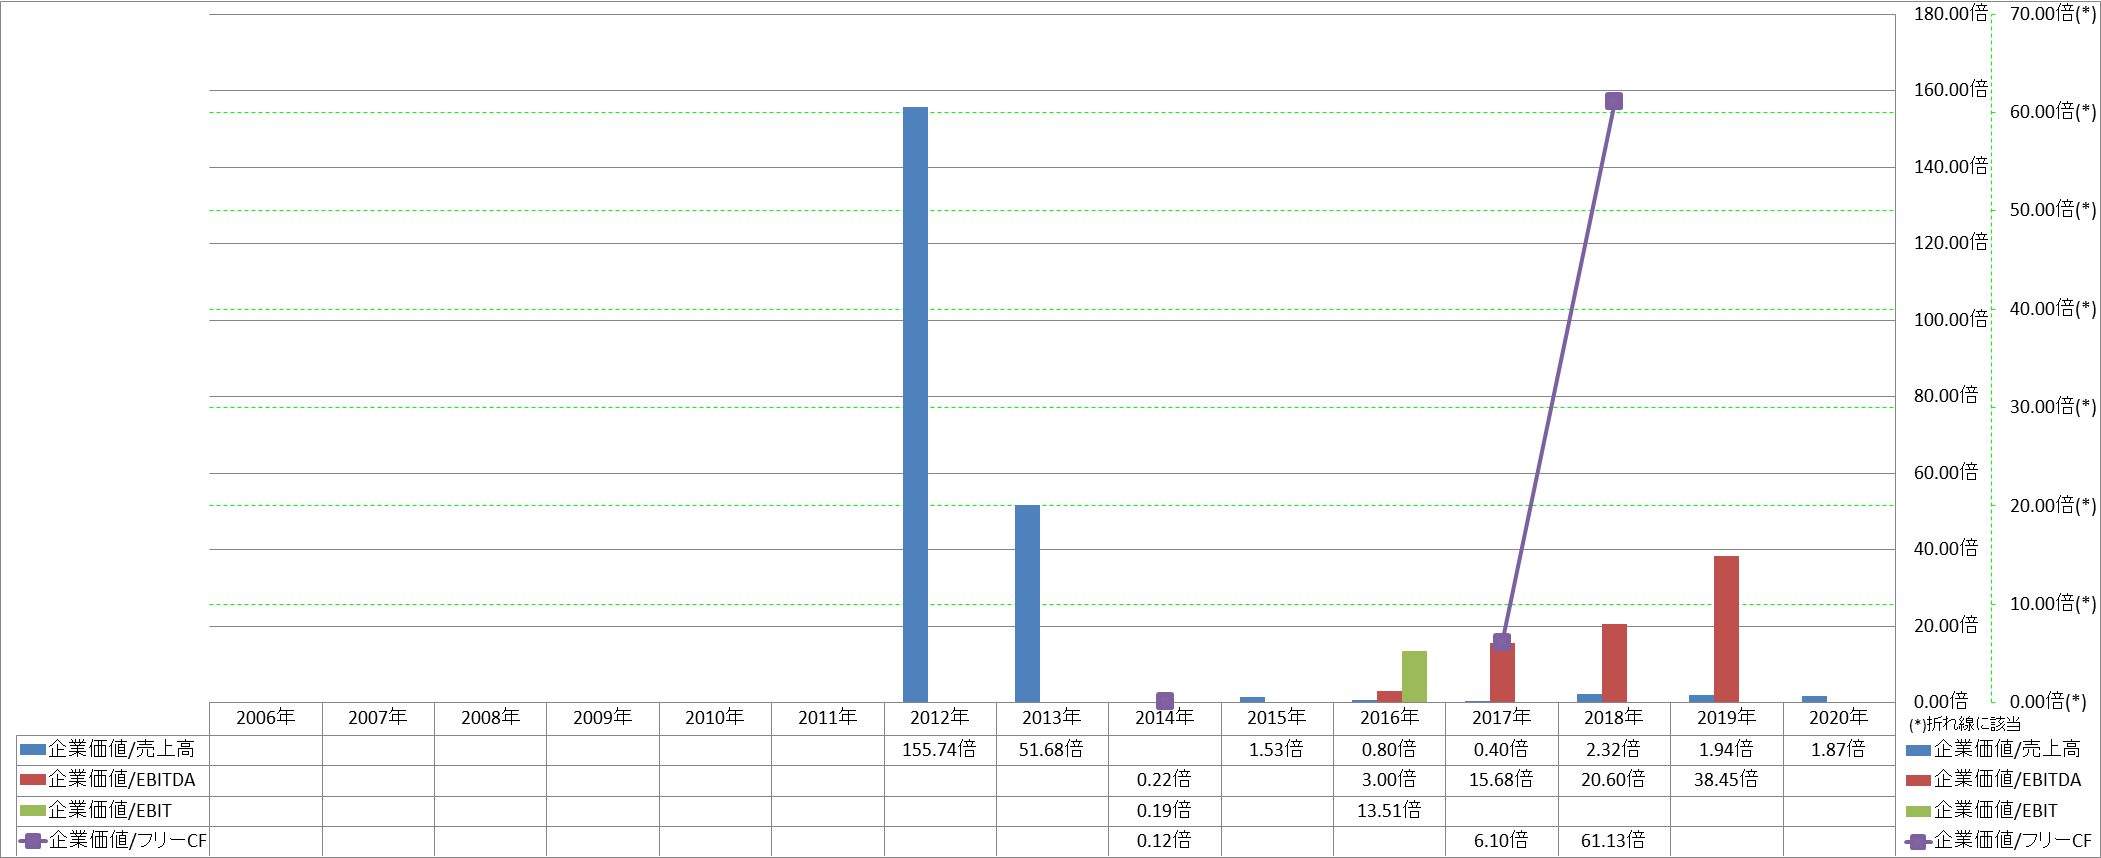Click the 0.19倍 EBIT cell
Screen dimensions: 2101x858
coord(1164,810)
